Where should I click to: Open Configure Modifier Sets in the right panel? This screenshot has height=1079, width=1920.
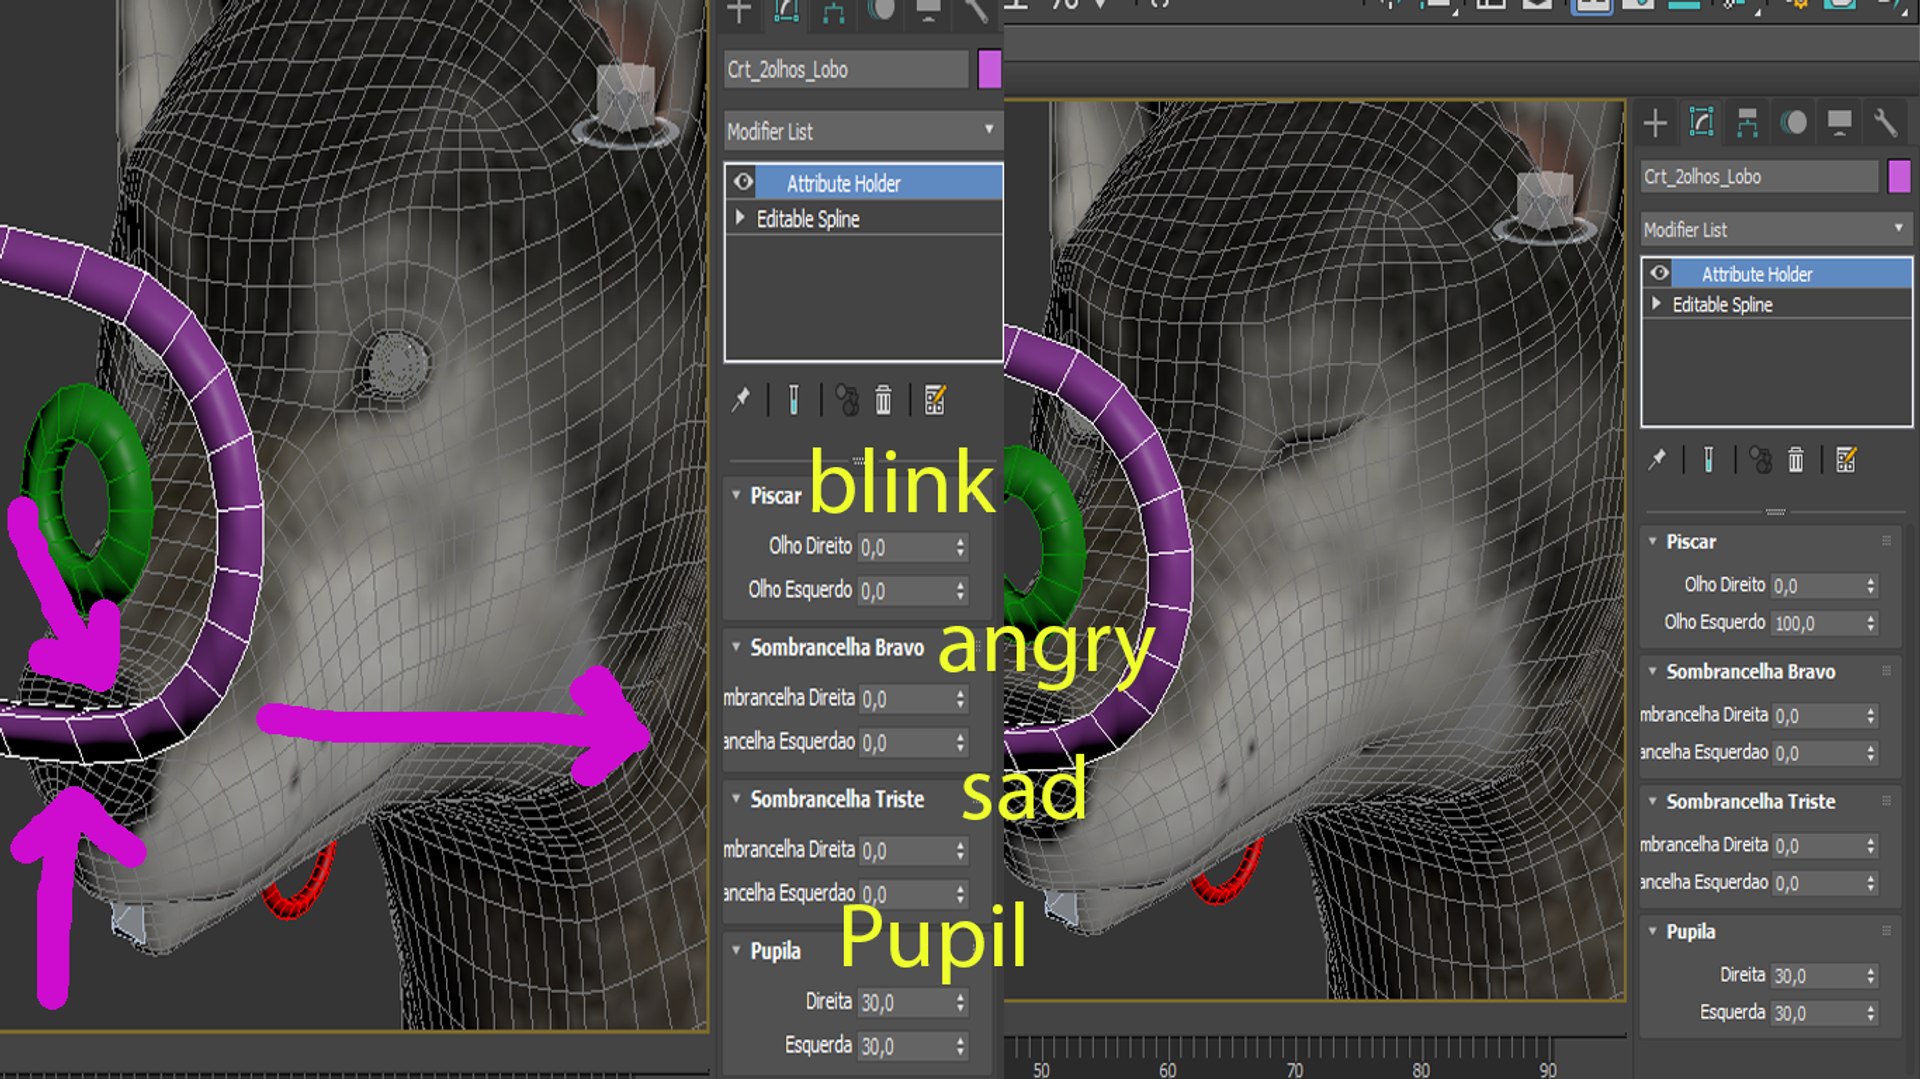click(x=1846, y=459)
